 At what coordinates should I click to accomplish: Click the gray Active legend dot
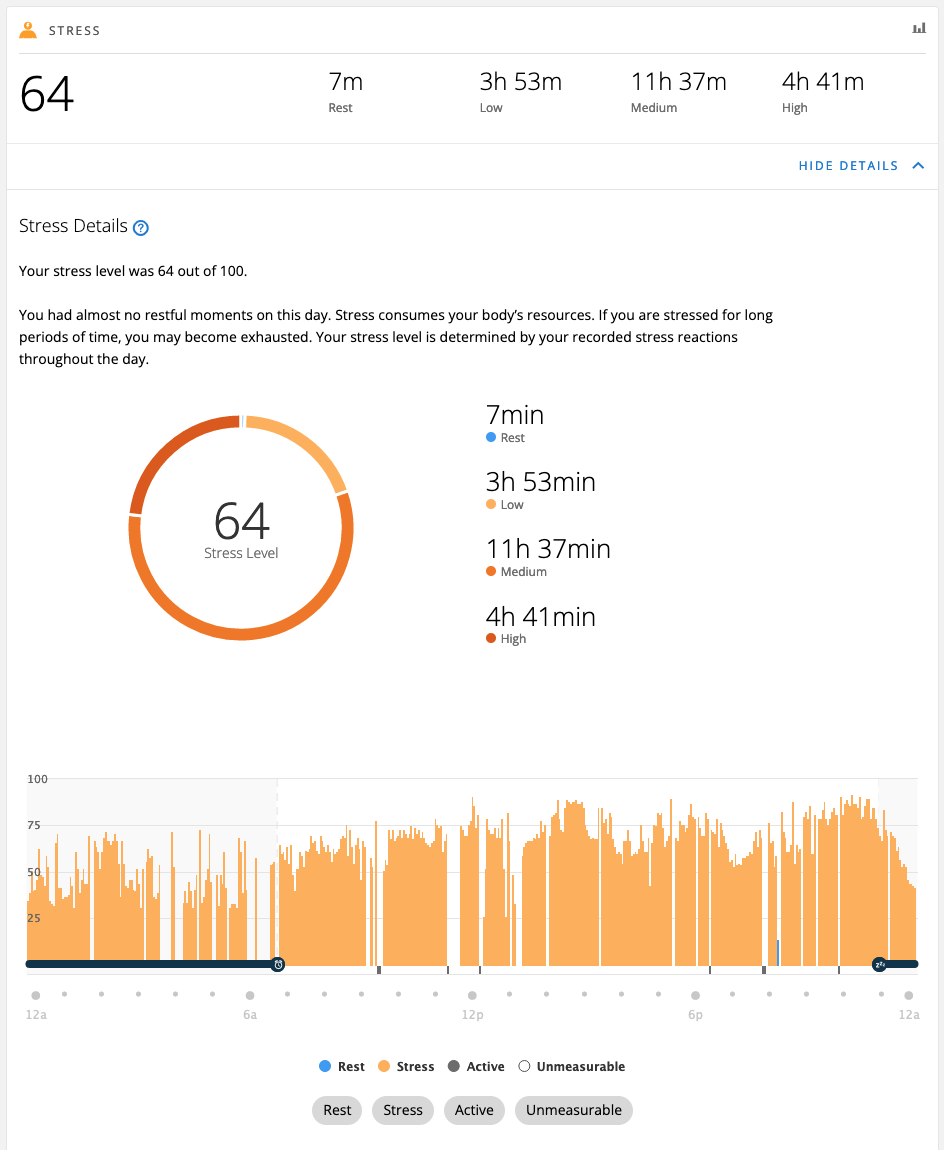click(x=453, y=1067)
